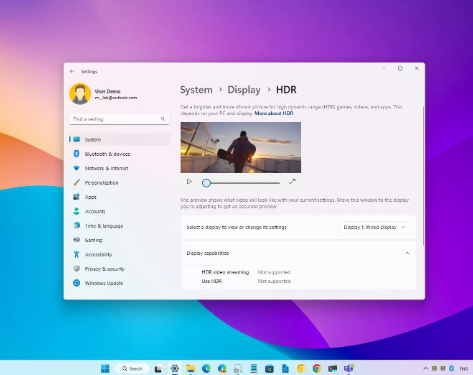473x375 pixels.
Task: Open the Windows Start menu
Action: coord(105,368)
